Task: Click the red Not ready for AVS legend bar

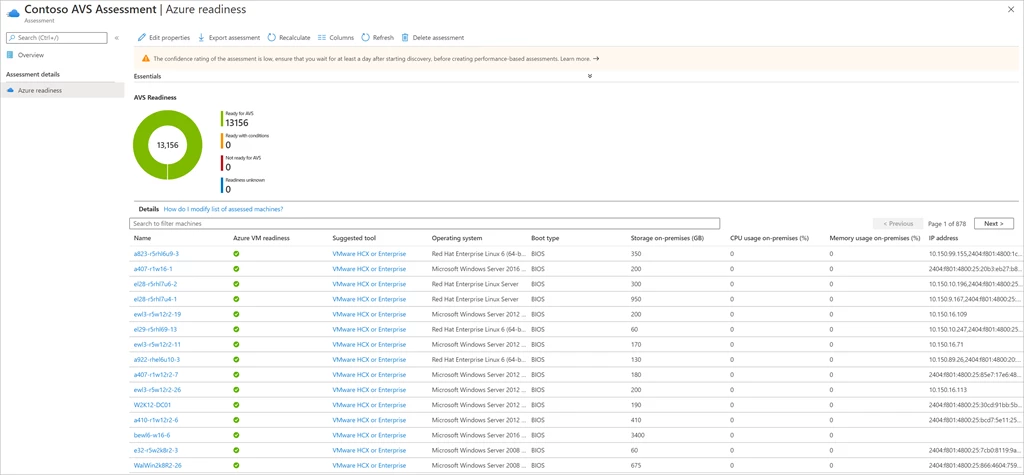Action: pyautogui.click(x=222, y=163)
